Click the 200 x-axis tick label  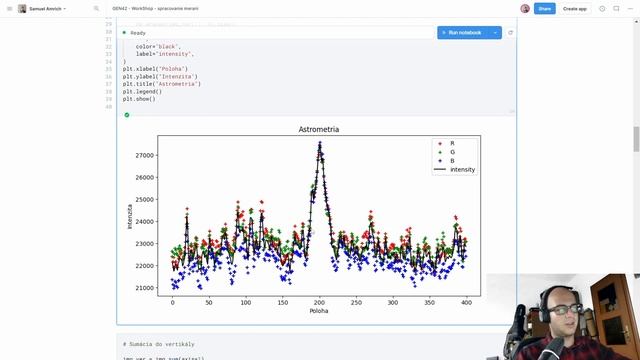tap(319, 303)
